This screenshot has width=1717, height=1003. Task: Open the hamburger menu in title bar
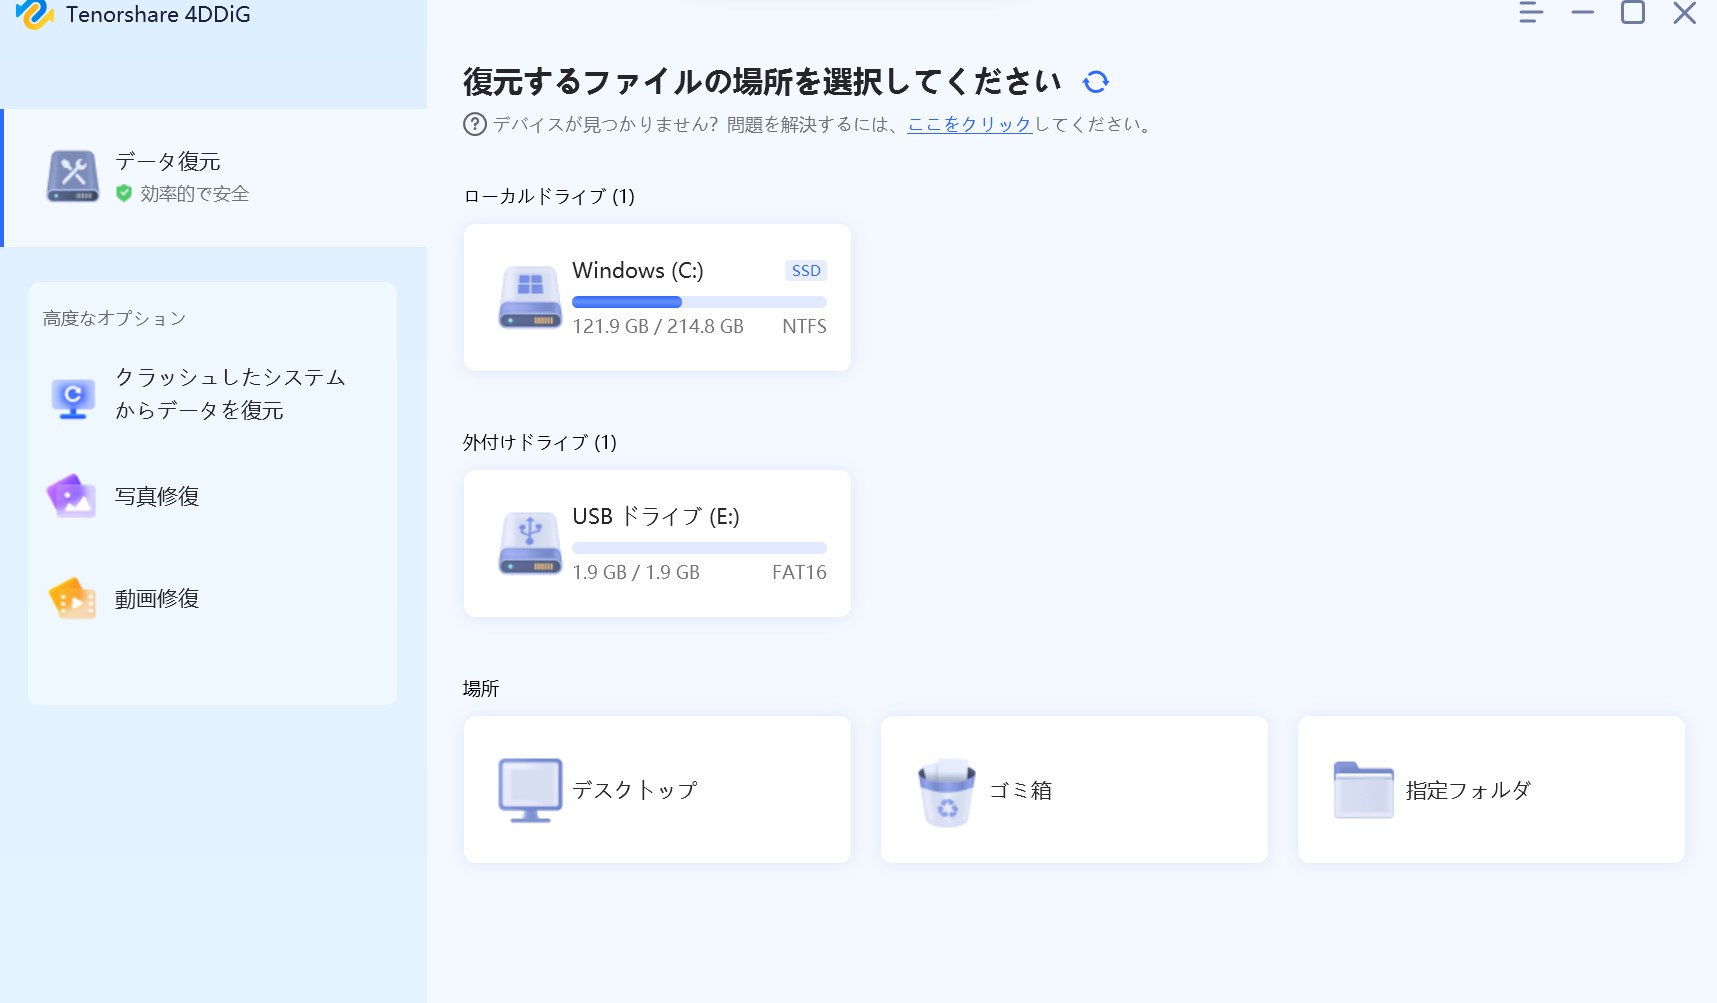pos(1530,13)
